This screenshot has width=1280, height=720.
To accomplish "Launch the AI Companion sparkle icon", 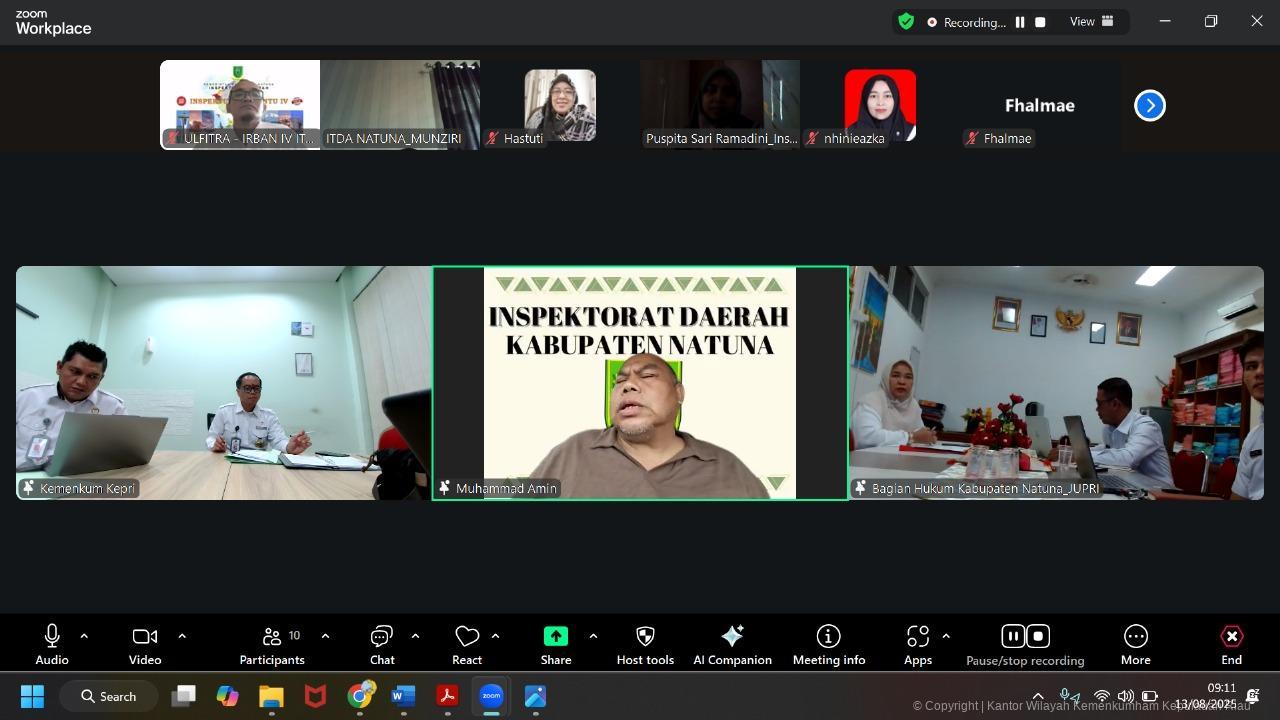I will click(x=732, y=637).
